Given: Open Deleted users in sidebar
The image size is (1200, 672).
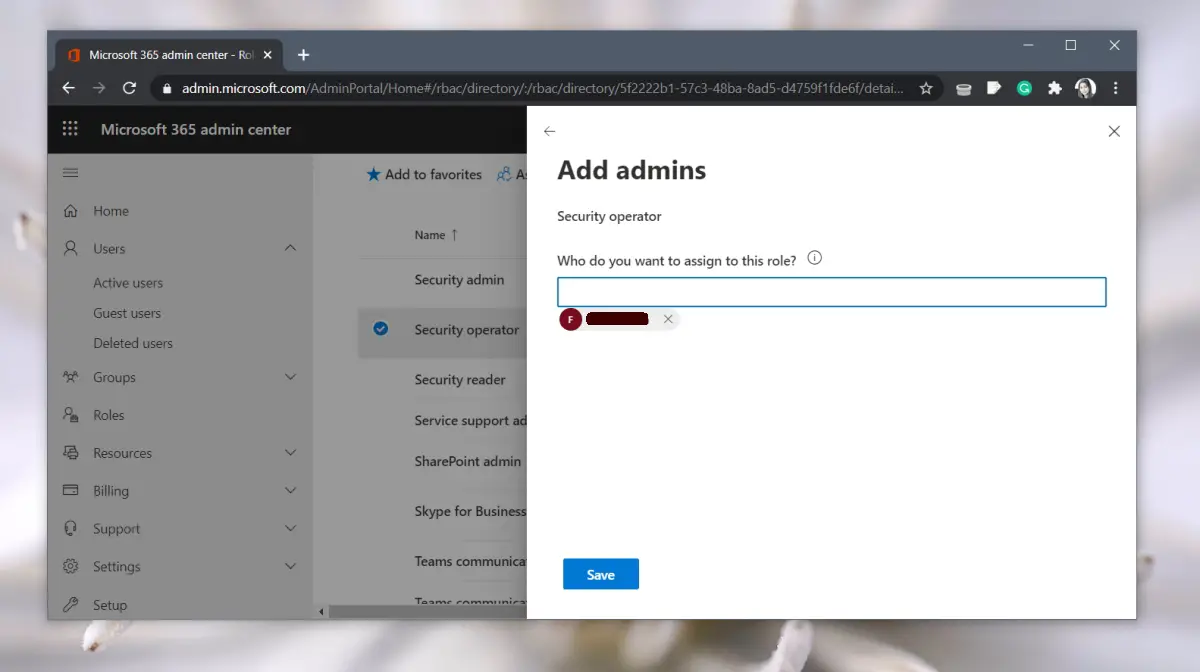Looking at the screenshot, I should click(x=133, y=343).
